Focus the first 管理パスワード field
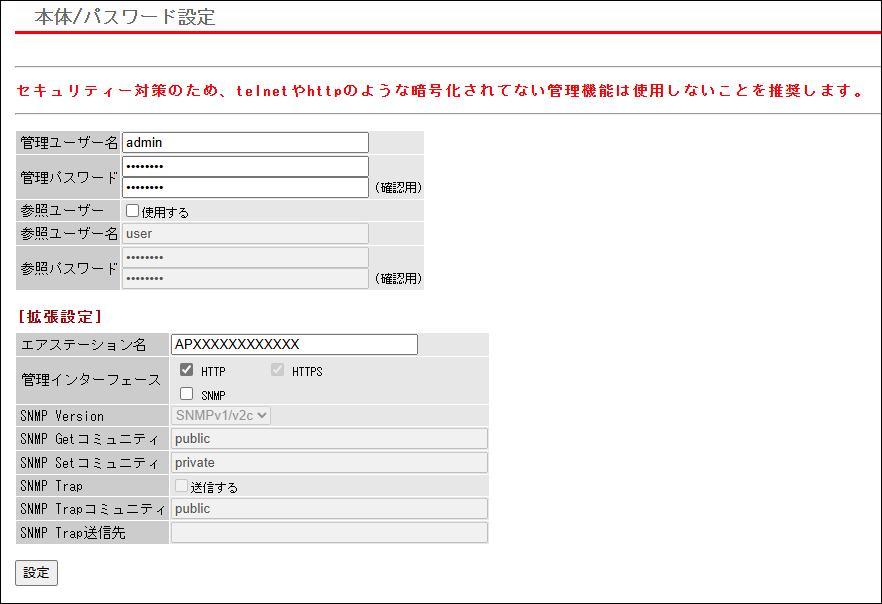 click(245, 166)
